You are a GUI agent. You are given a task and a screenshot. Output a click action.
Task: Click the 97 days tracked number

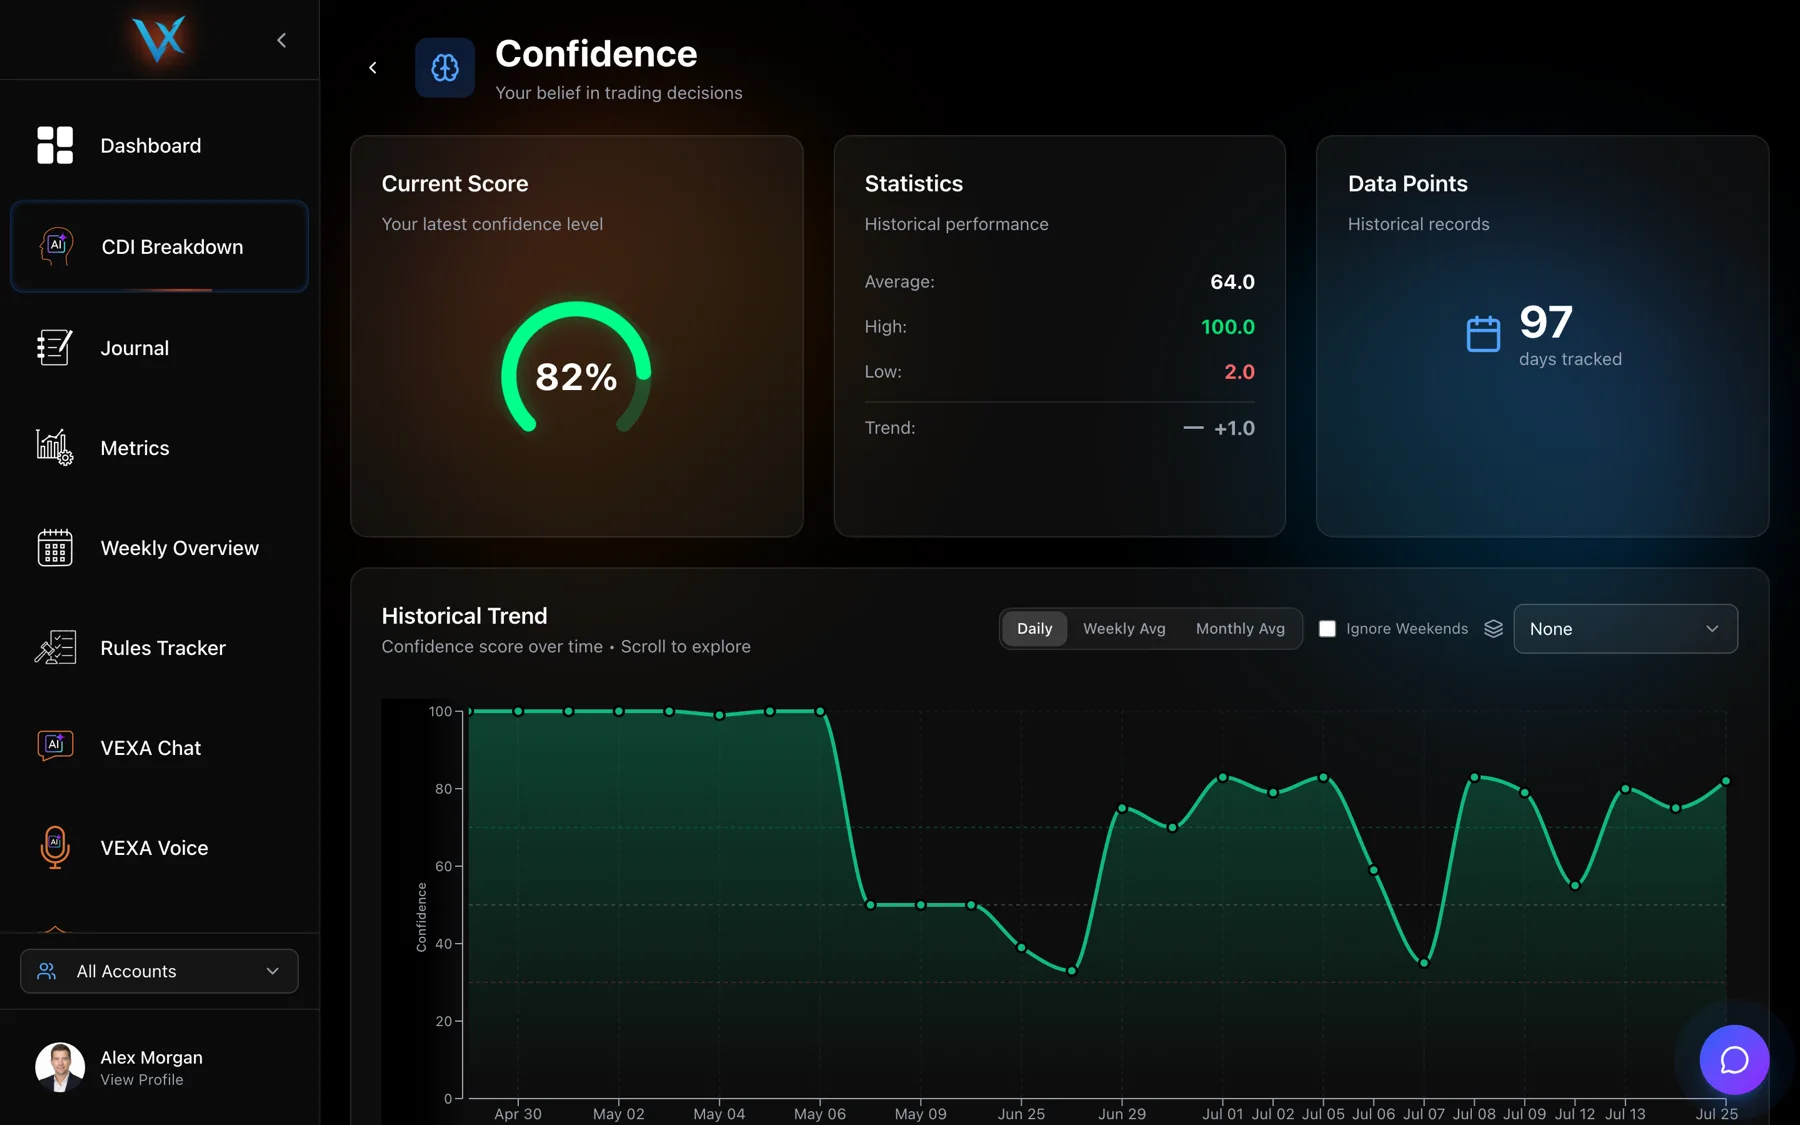click(1546, 322)
